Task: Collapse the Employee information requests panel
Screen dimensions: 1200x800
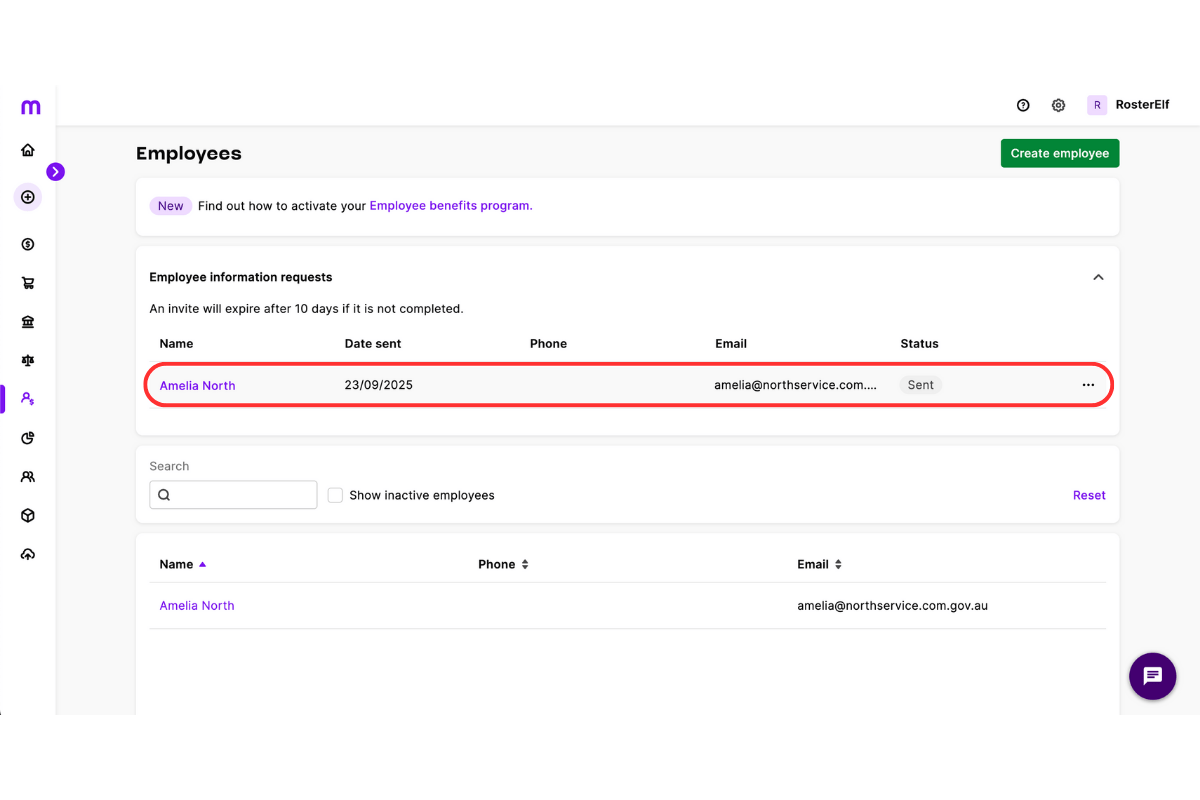Action: pyautogui.click(x=1097, y=277)
